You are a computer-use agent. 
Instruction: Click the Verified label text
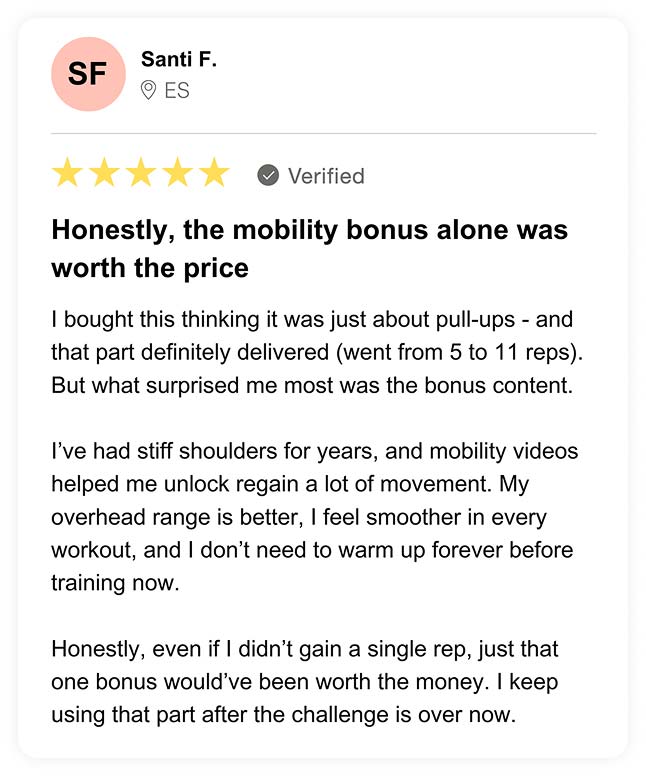click(x=326, y=176)
